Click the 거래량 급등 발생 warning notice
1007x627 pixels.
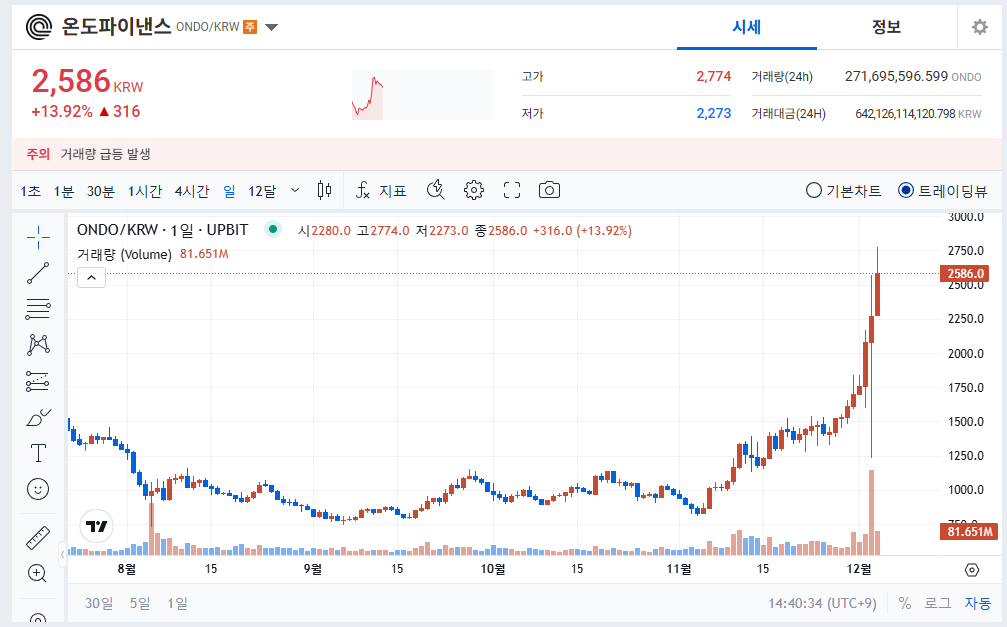pos(105,154)
